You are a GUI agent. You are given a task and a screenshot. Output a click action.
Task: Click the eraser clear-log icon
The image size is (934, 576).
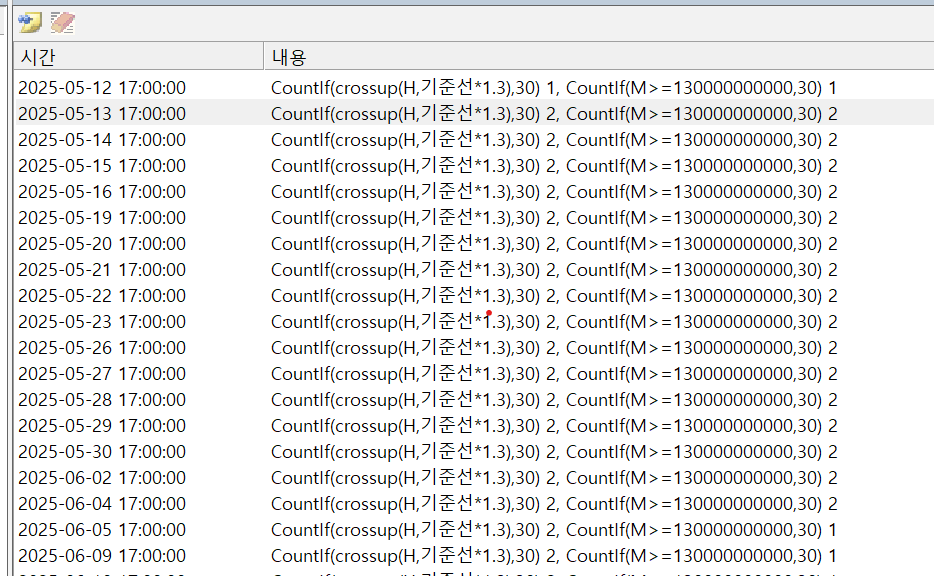click(x=63, y=22)
